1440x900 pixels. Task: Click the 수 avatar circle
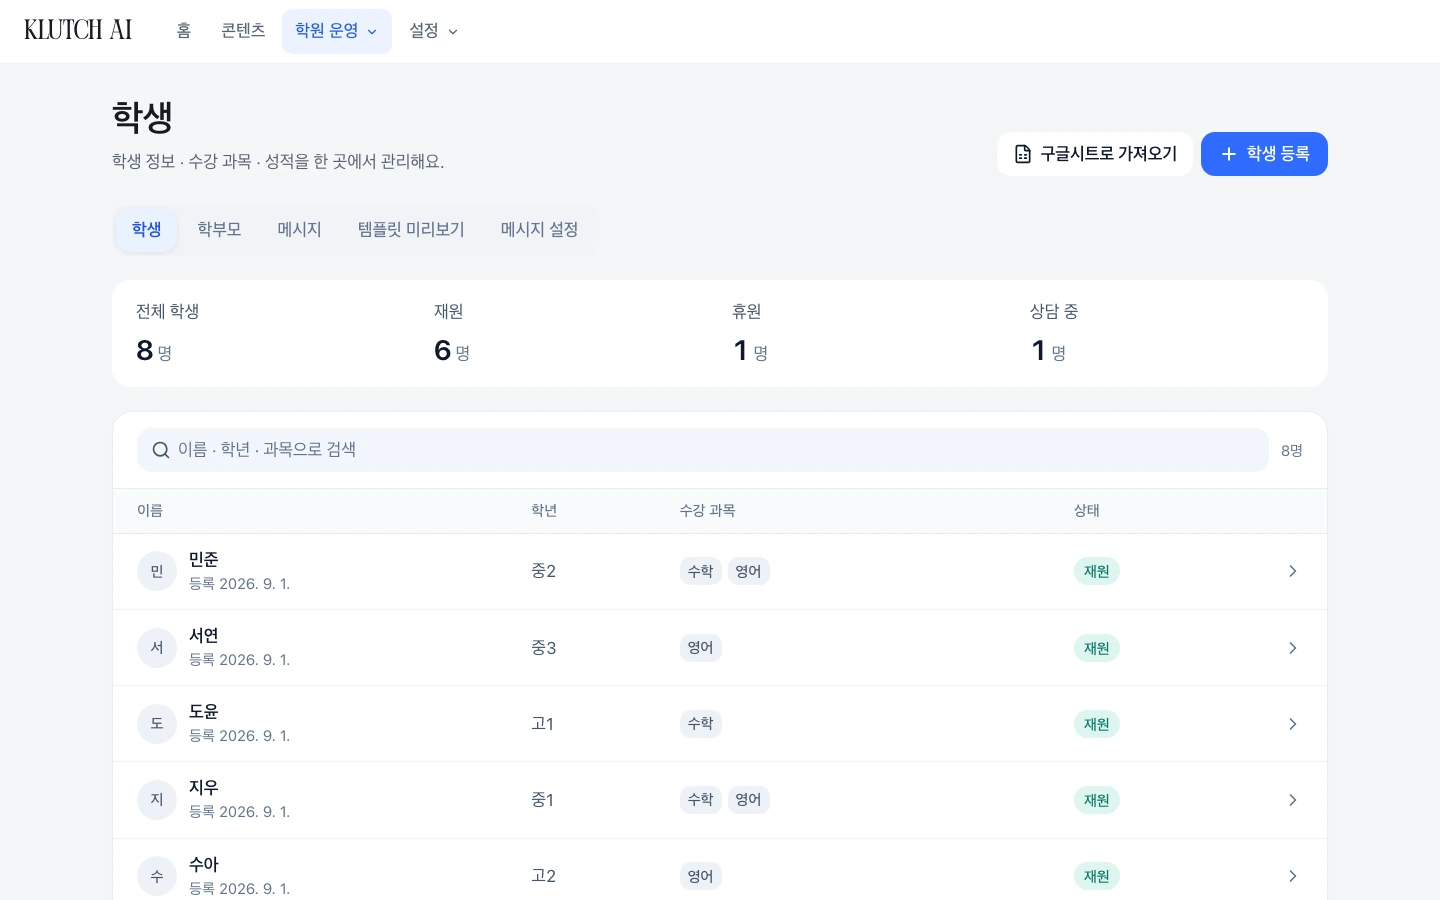click(x=157, y=876)
